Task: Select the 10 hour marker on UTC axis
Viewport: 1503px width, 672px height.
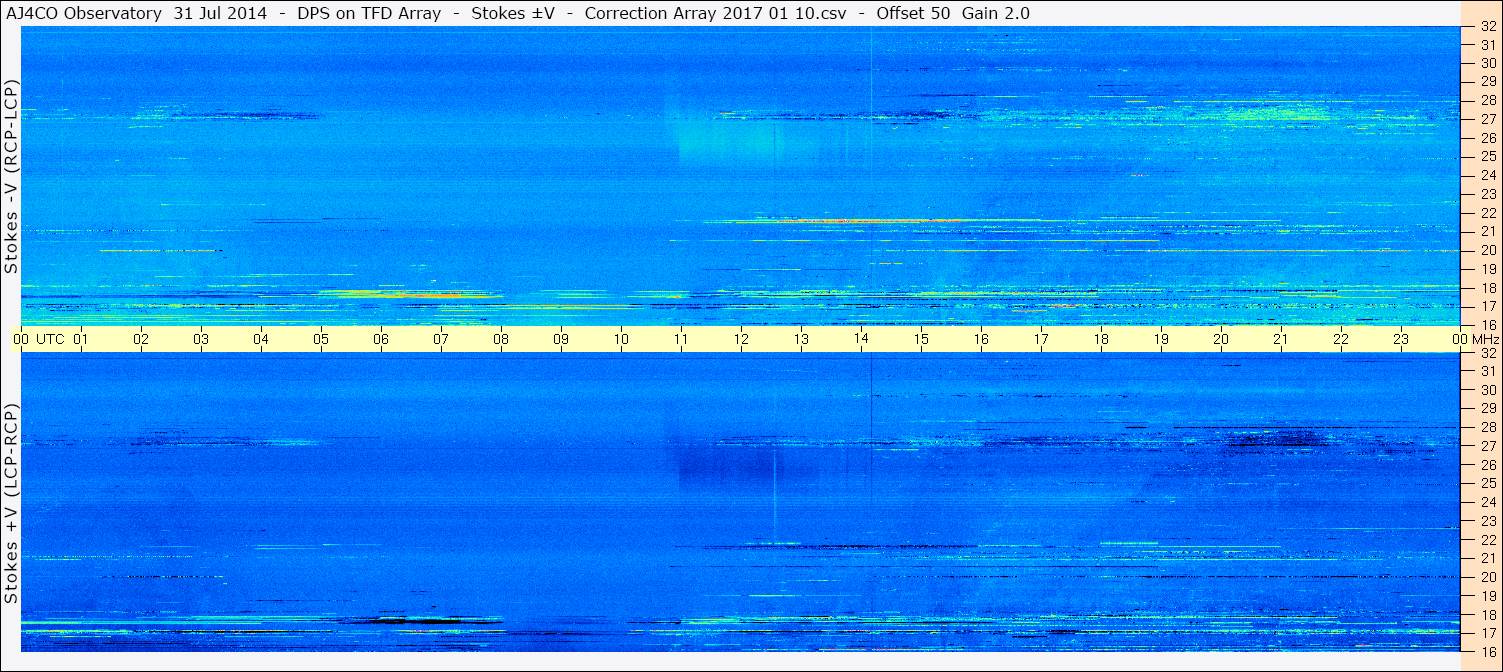Action: 621,339
